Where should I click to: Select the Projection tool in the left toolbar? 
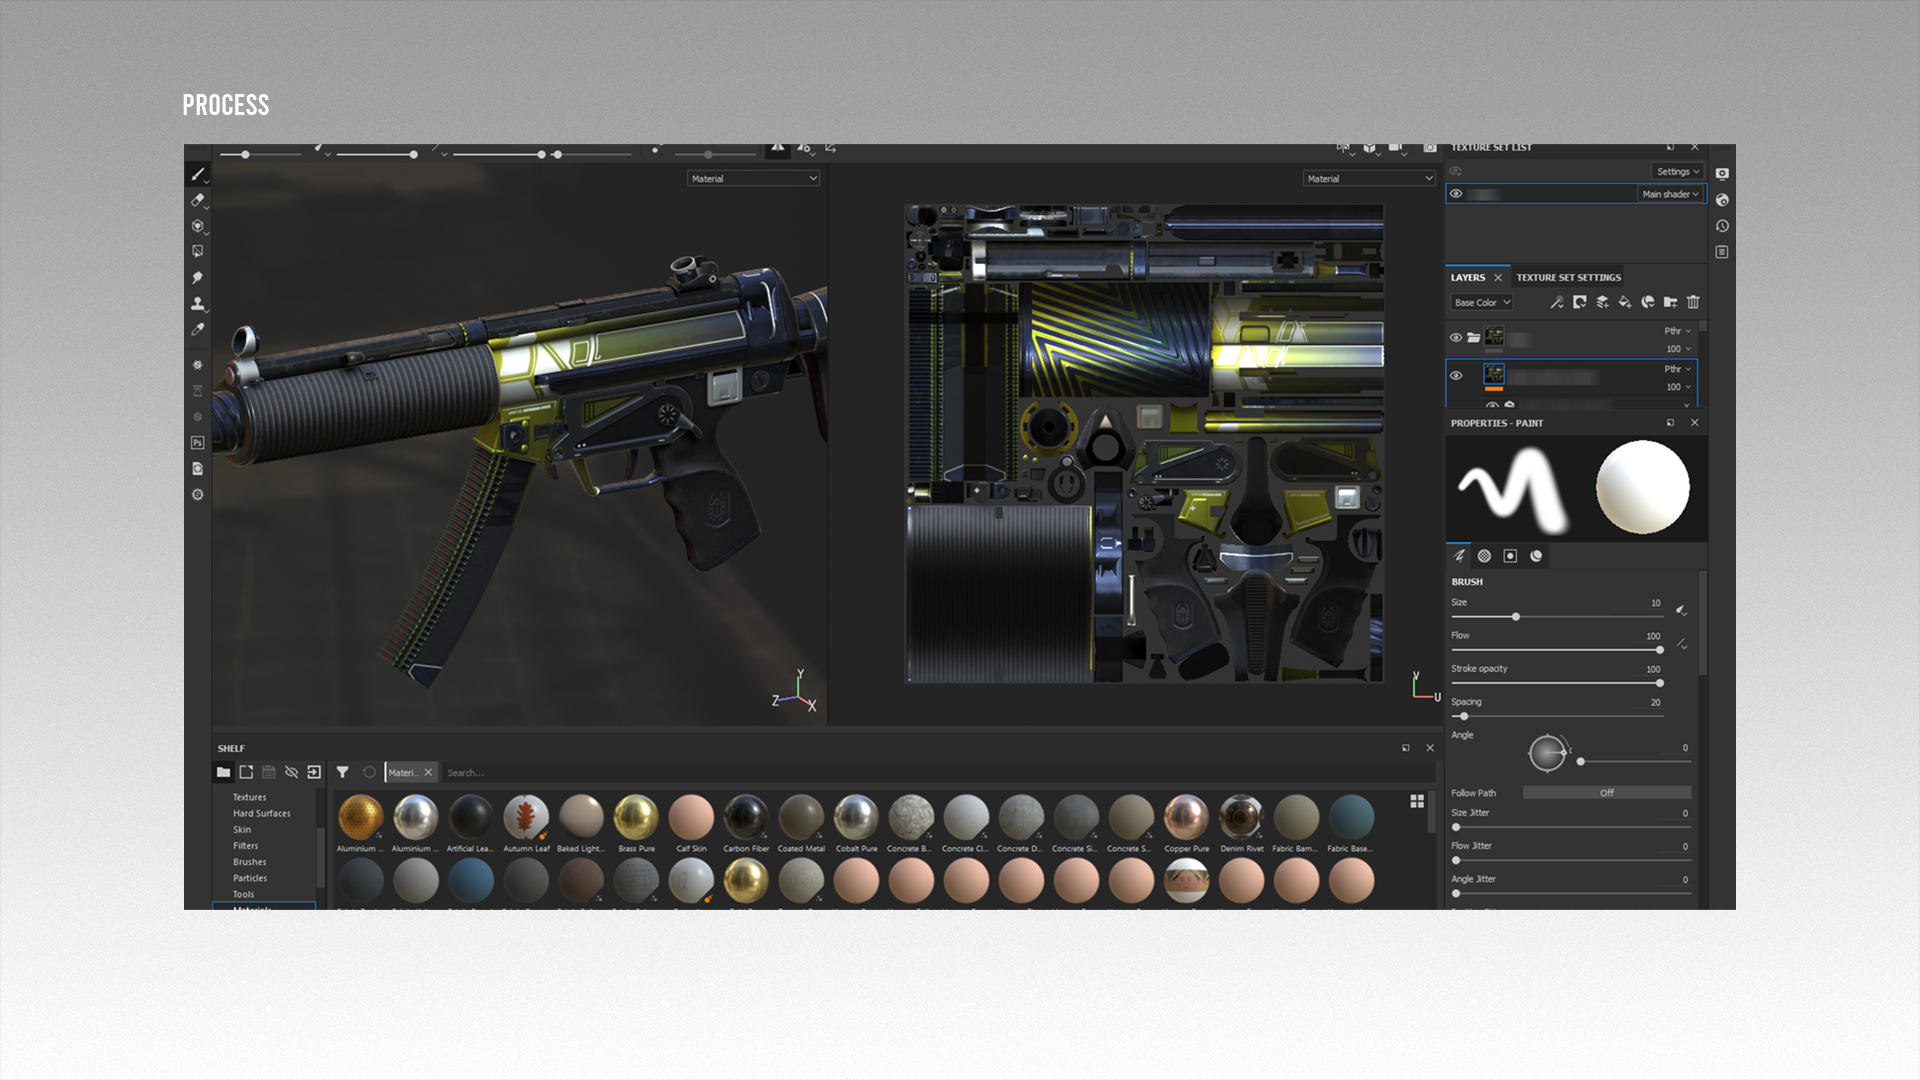[x=198, y=226]
